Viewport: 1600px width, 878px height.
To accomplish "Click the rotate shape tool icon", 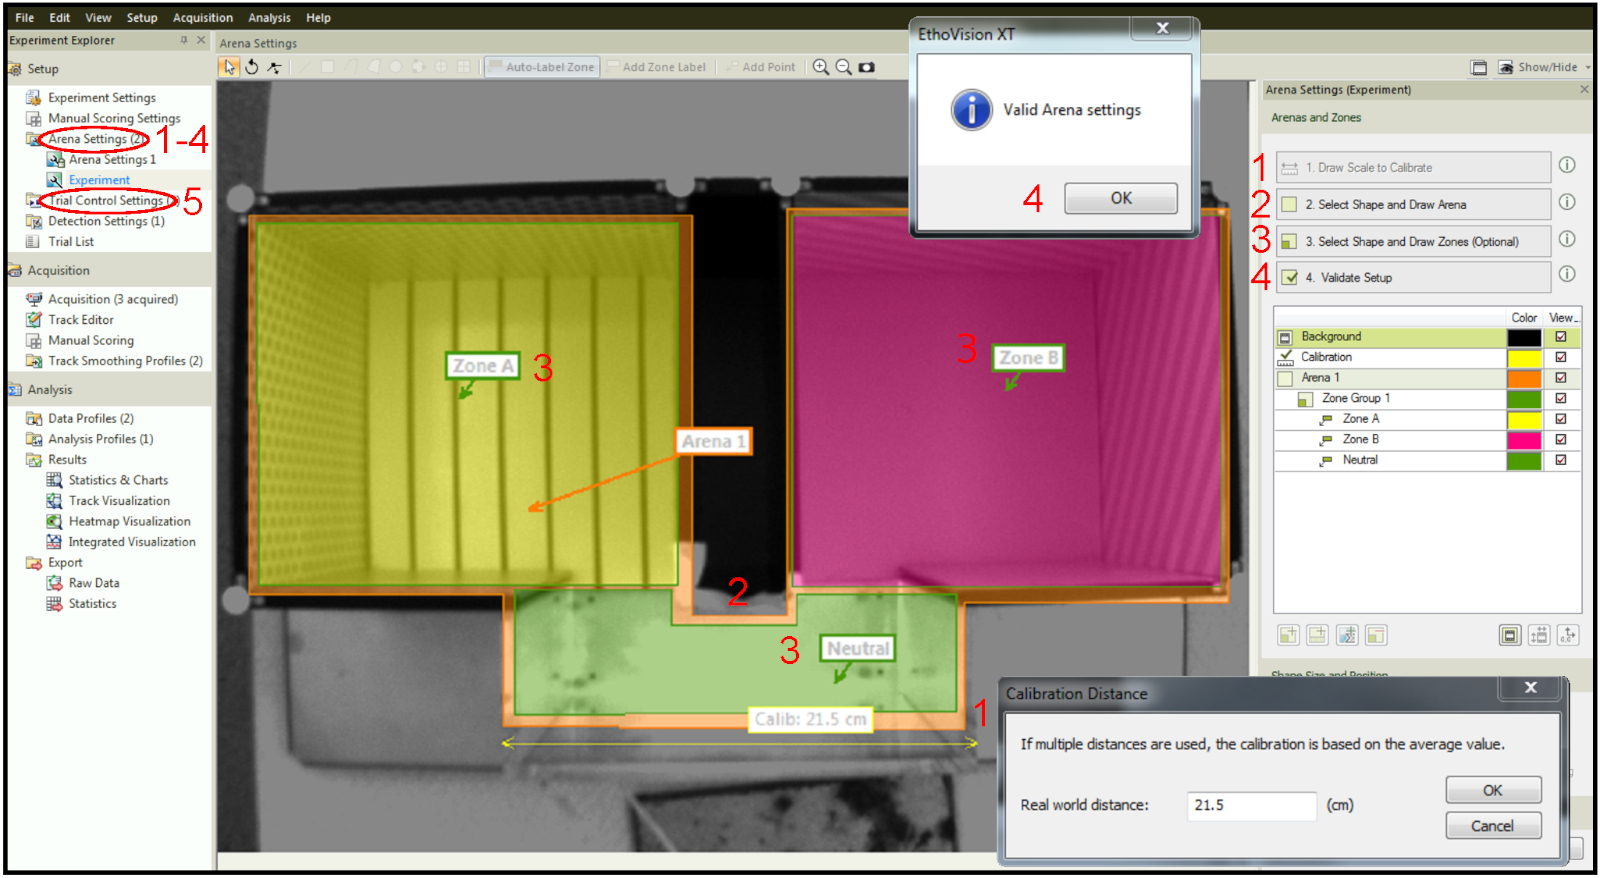I will pos(252,67).
